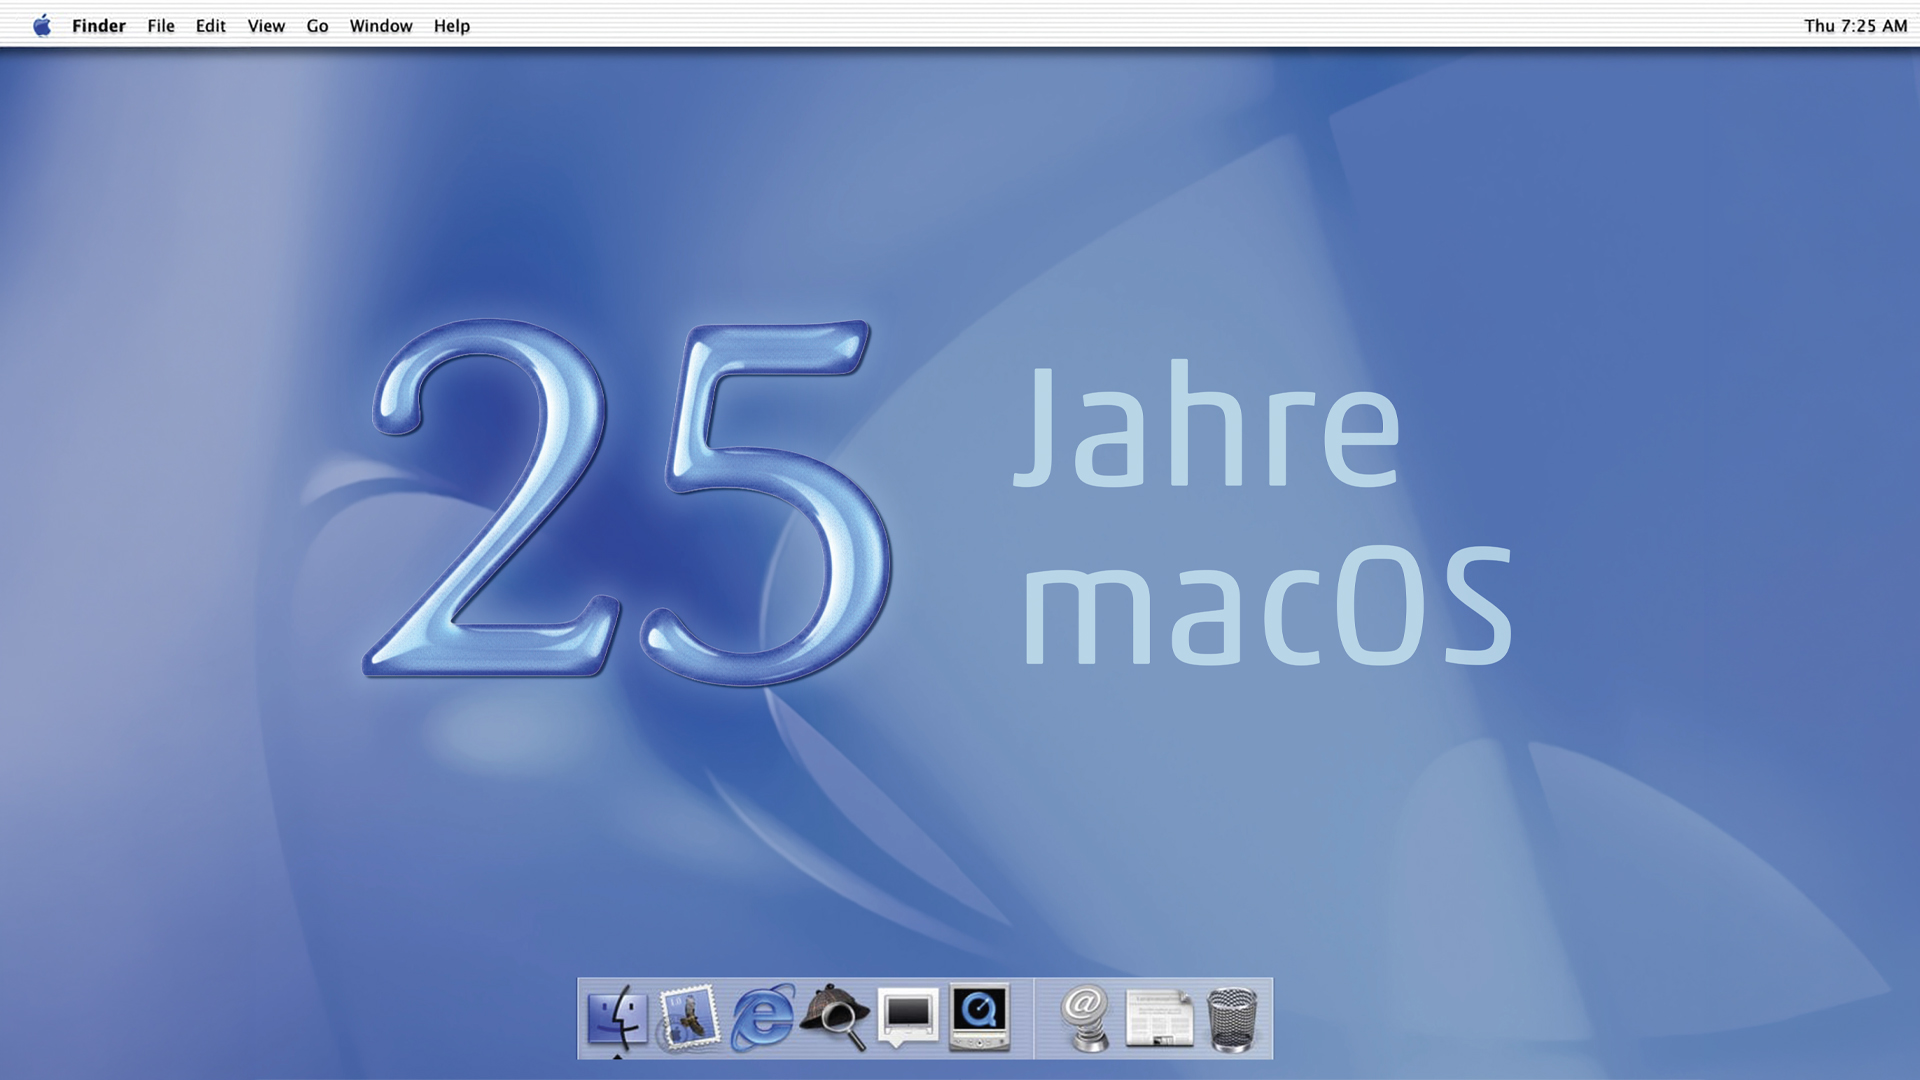The image size is (1920, 1080).
Task: Open the Go menu
Action: point(317,26)
